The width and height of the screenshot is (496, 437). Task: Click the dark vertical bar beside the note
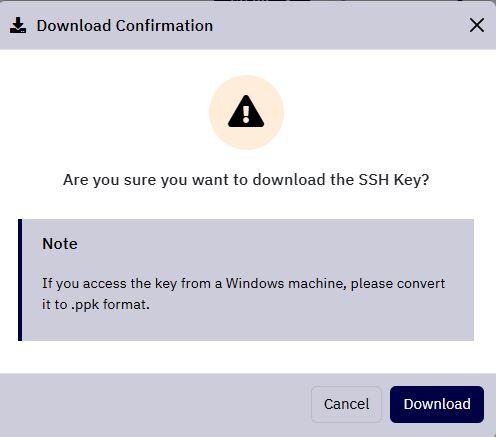click(x=20, y=280)
